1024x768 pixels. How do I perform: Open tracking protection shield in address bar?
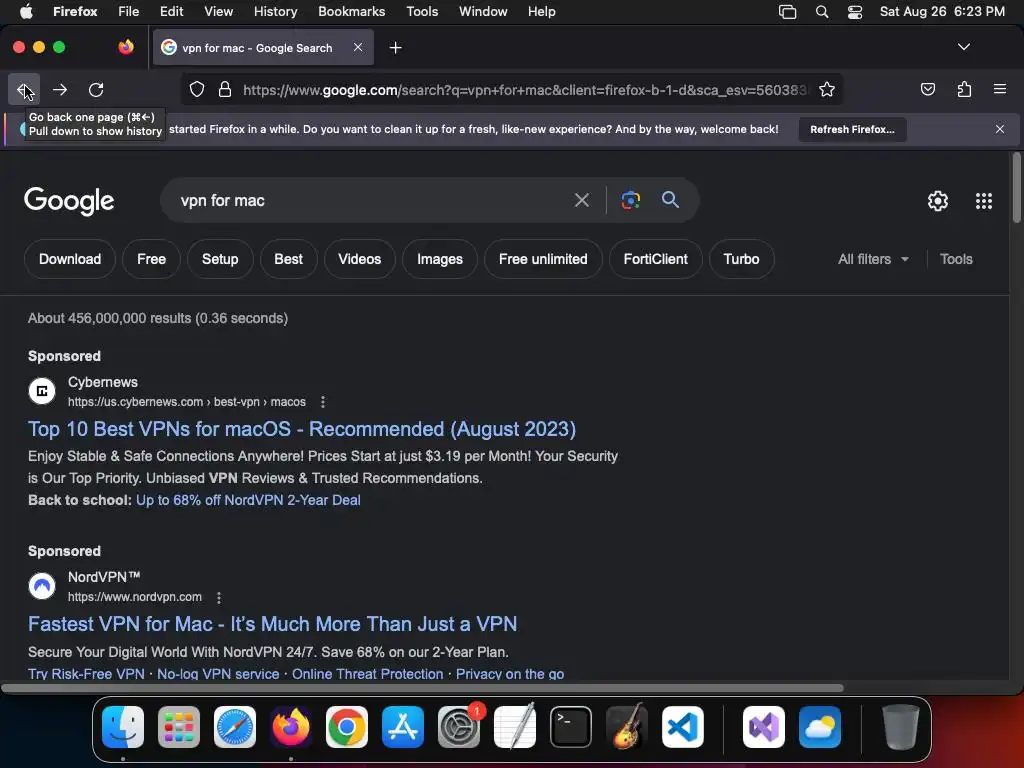click(x=197, y=89)
